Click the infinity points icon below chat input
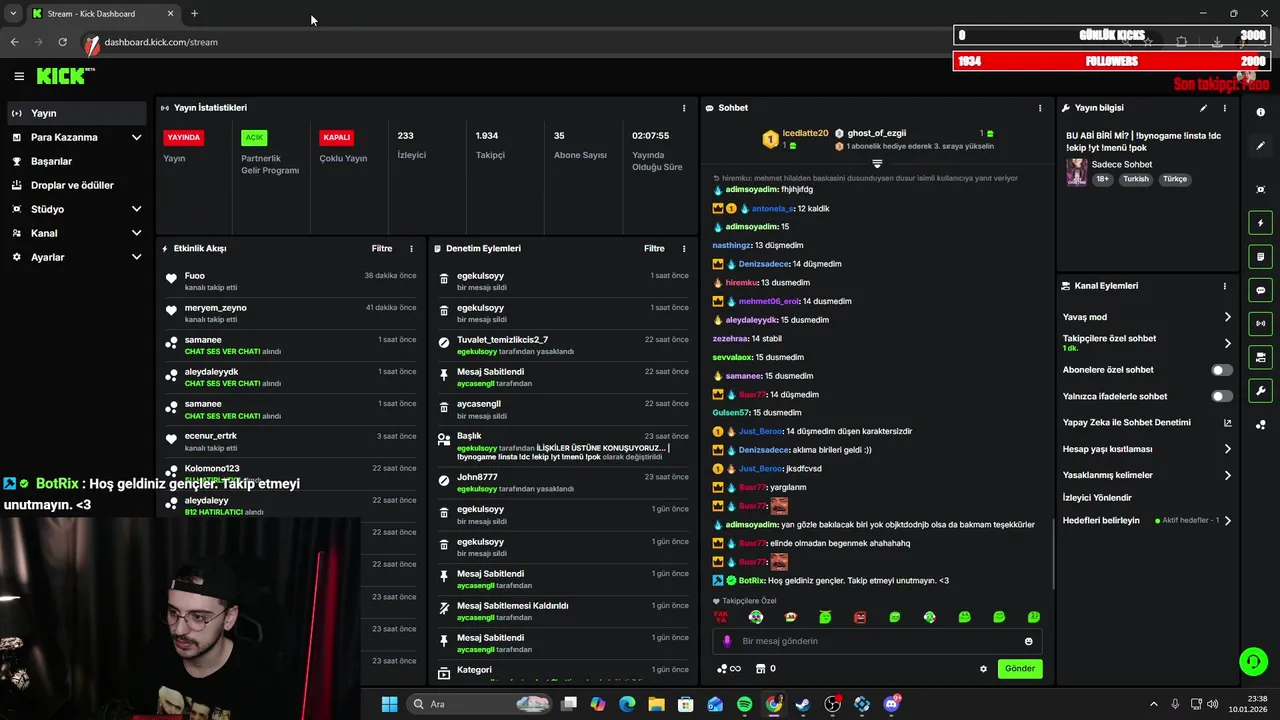The width and height of the screenshot is (1280, 720). (729, 669)
